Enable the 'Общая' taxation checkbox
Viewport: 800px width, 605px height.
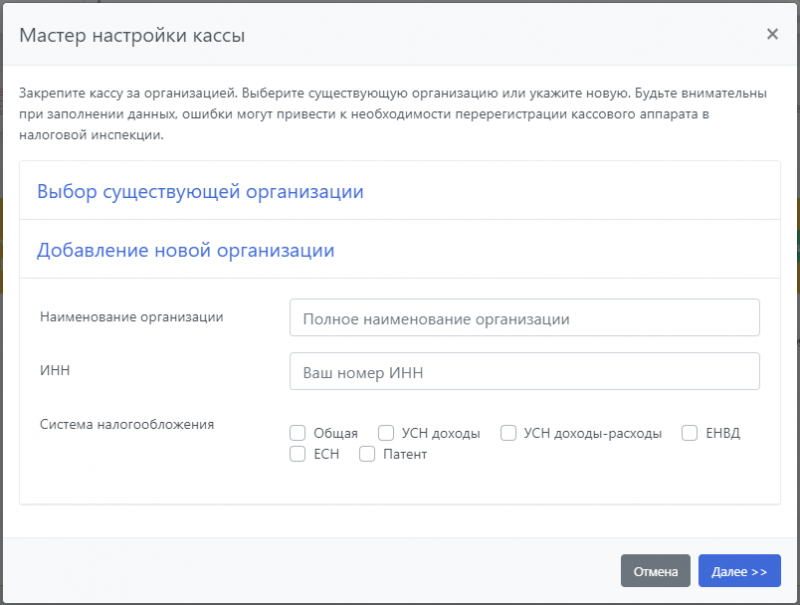(x=297, y=433)
